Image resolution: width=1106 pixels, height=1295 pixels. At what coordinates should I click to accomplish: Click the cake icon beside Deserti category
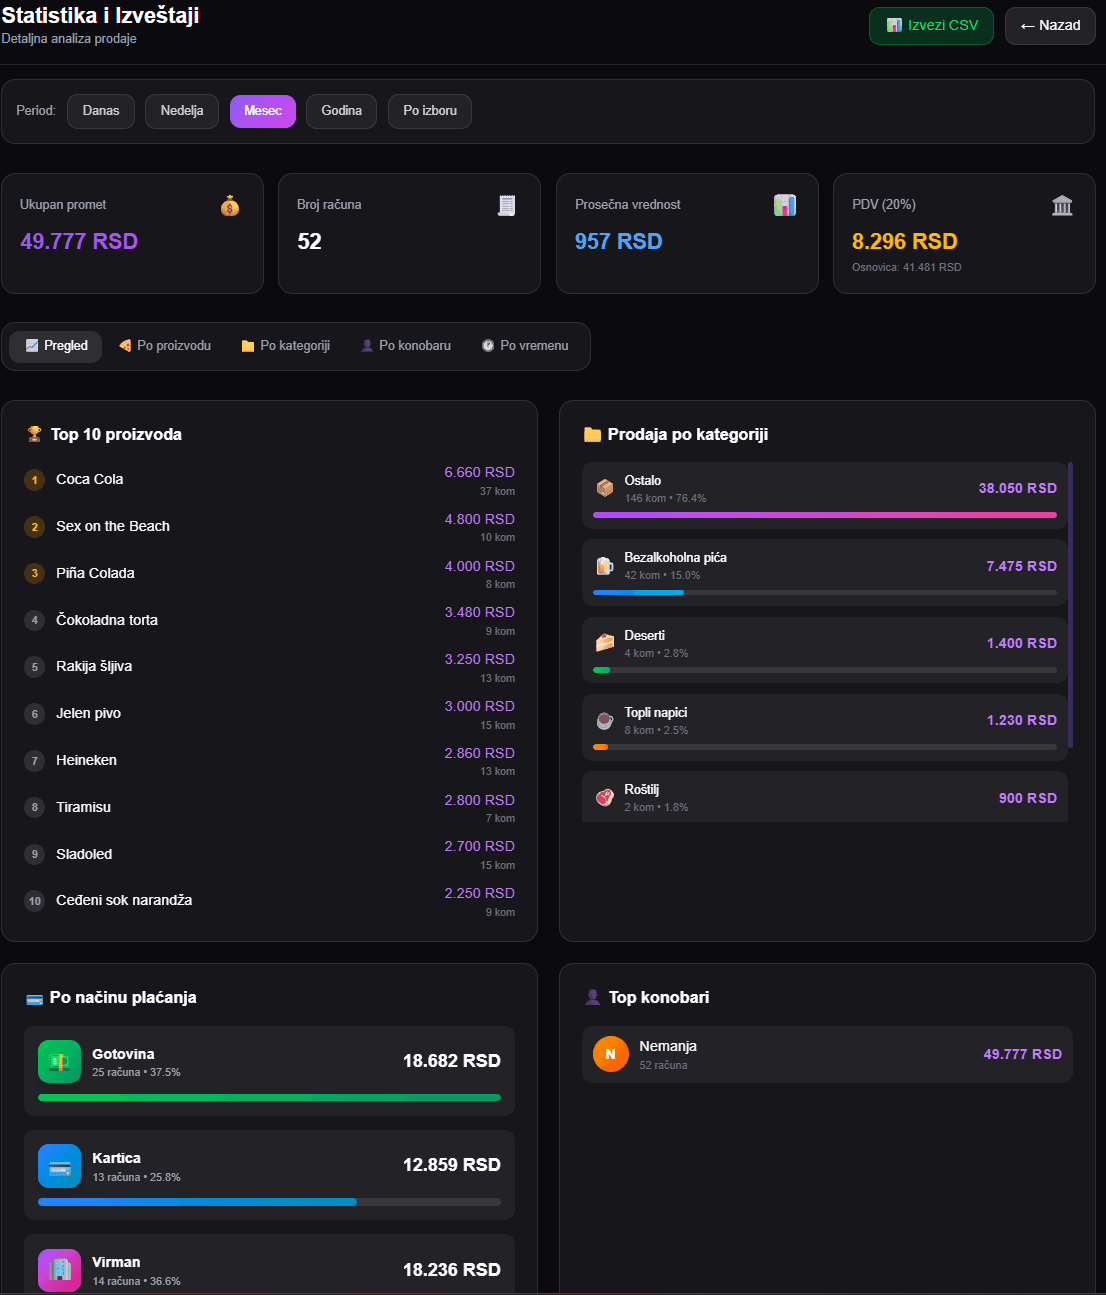(605, 643)
